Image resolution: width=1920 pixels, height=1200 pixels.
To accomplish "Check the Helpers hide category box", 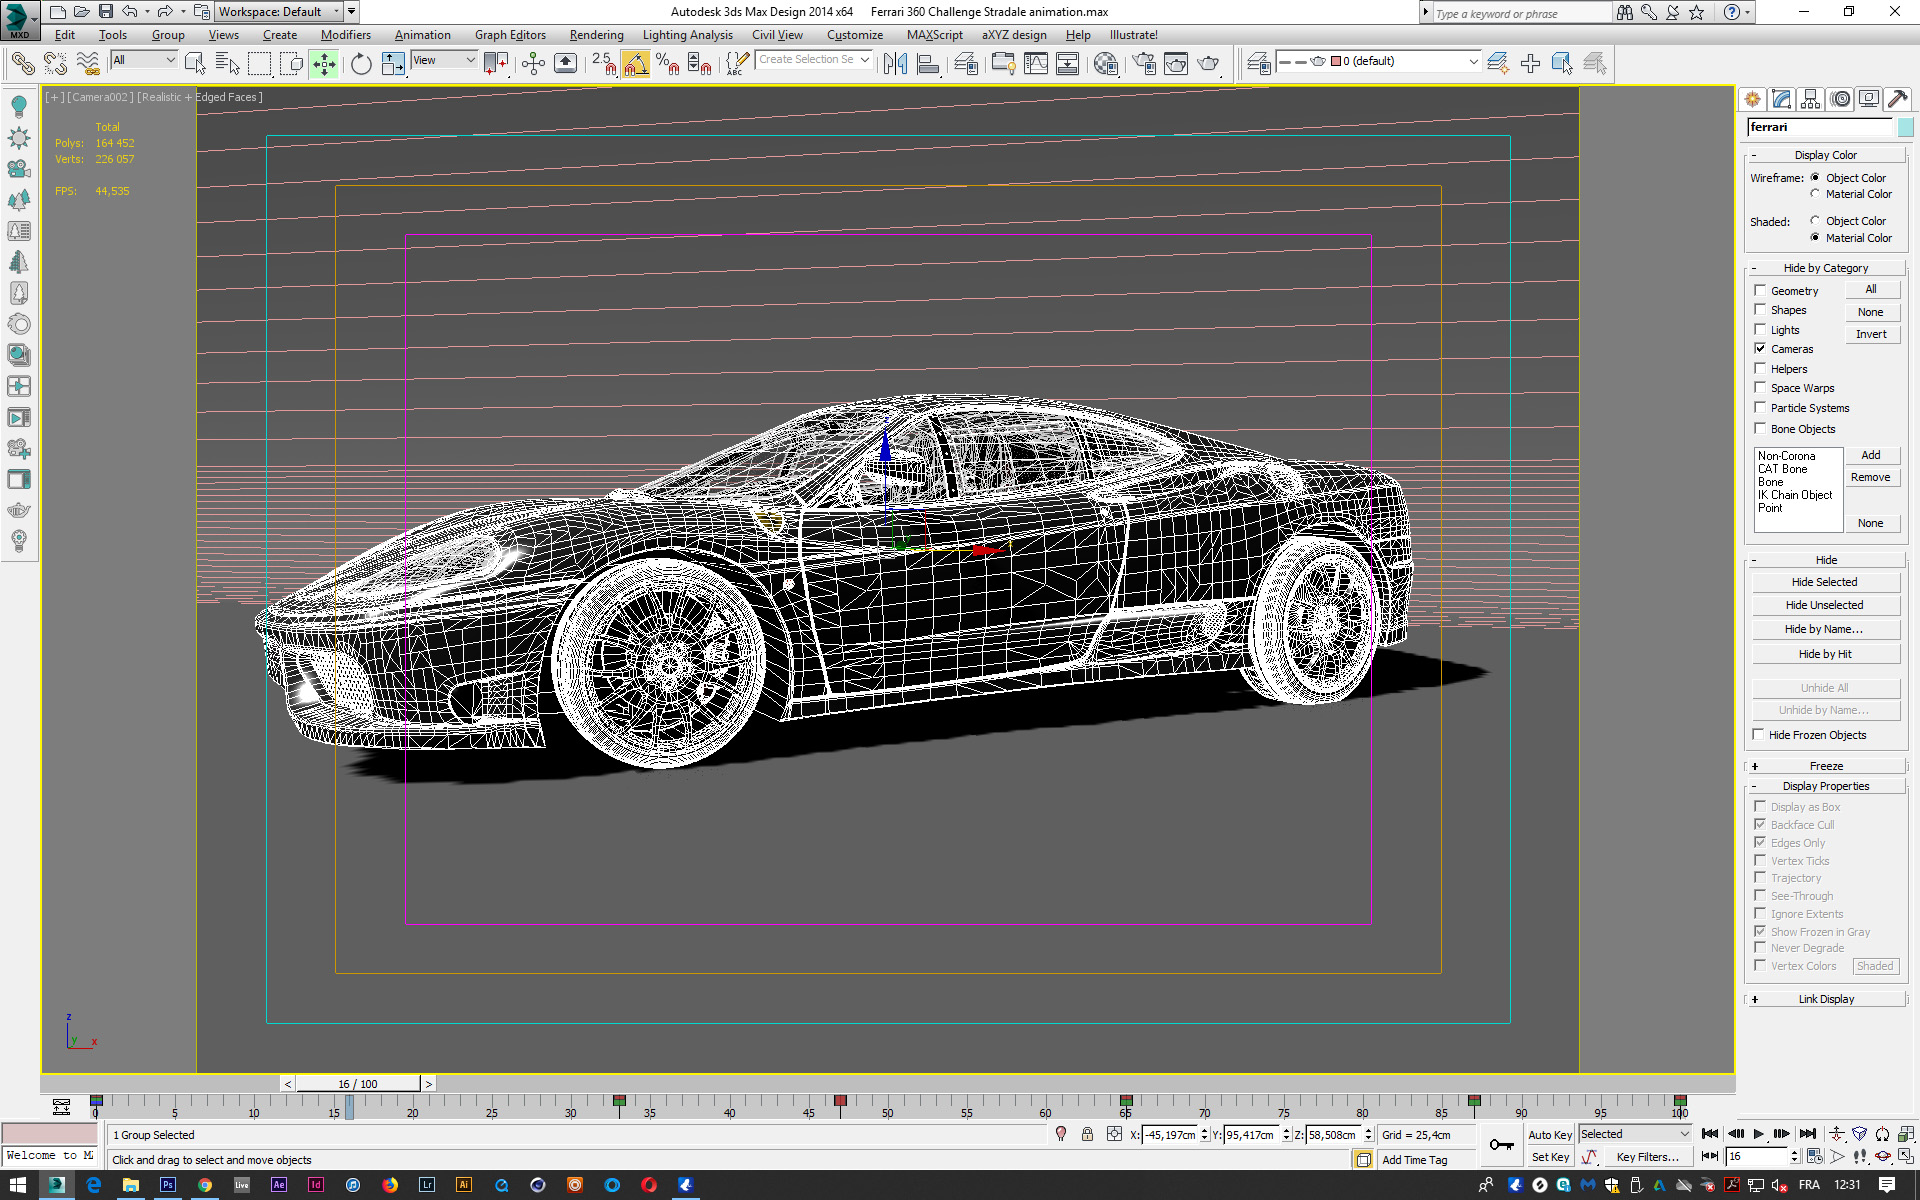I will [x=1760, y=368].
